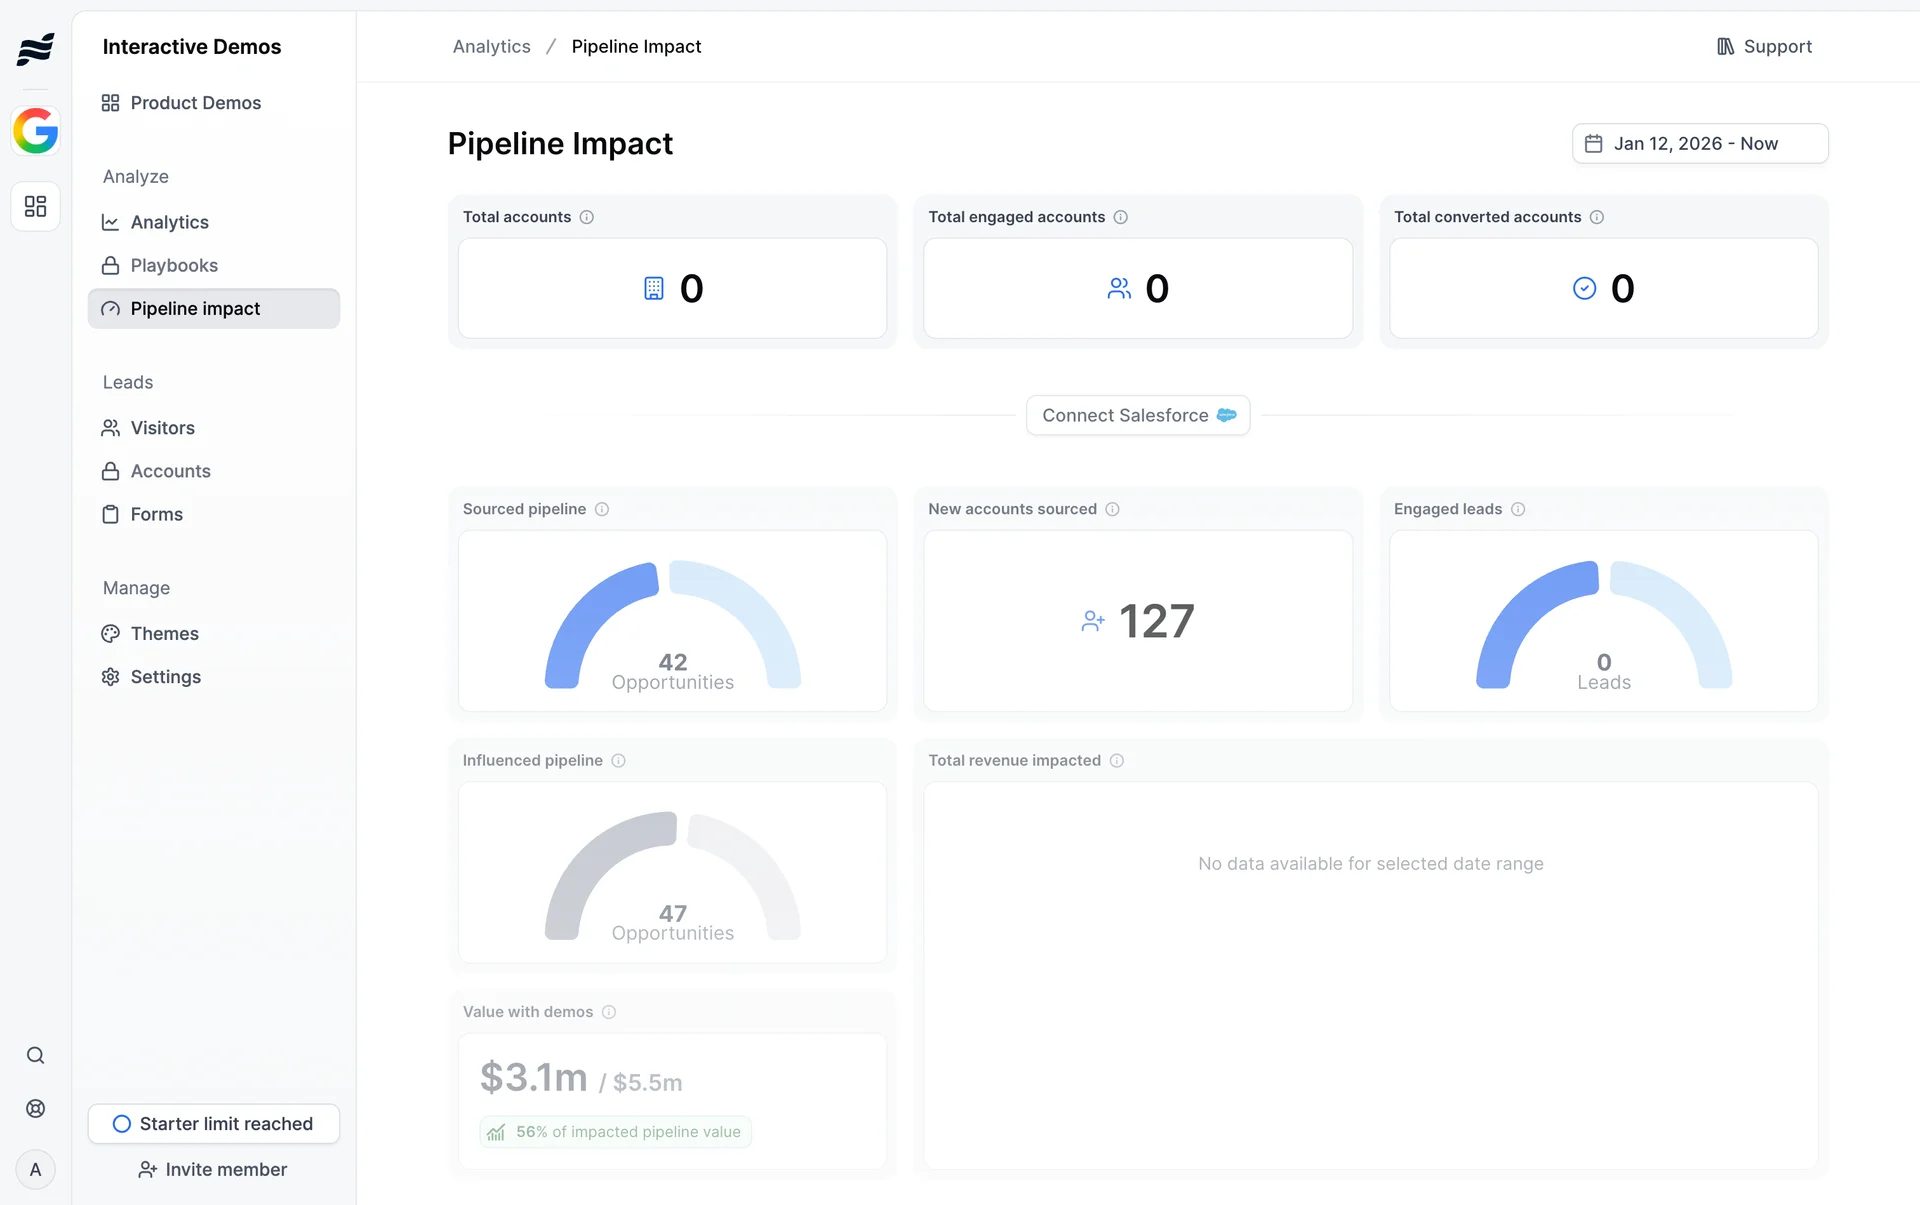
Task: Click the user avatar 'A' icon
Action: pos(36,1169)
